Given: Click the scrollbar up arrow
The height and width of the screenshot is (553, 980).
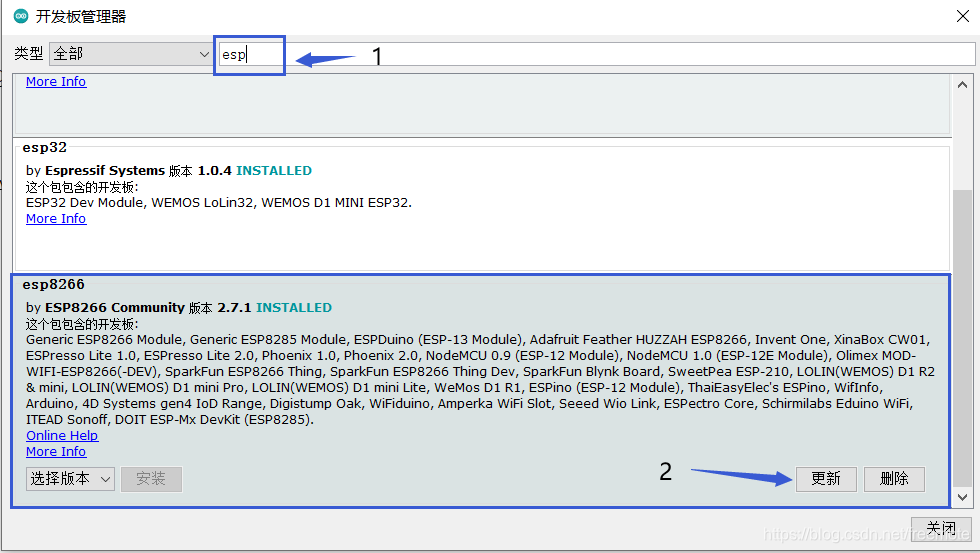Looking at the screenshot, I should coord(962,84).
